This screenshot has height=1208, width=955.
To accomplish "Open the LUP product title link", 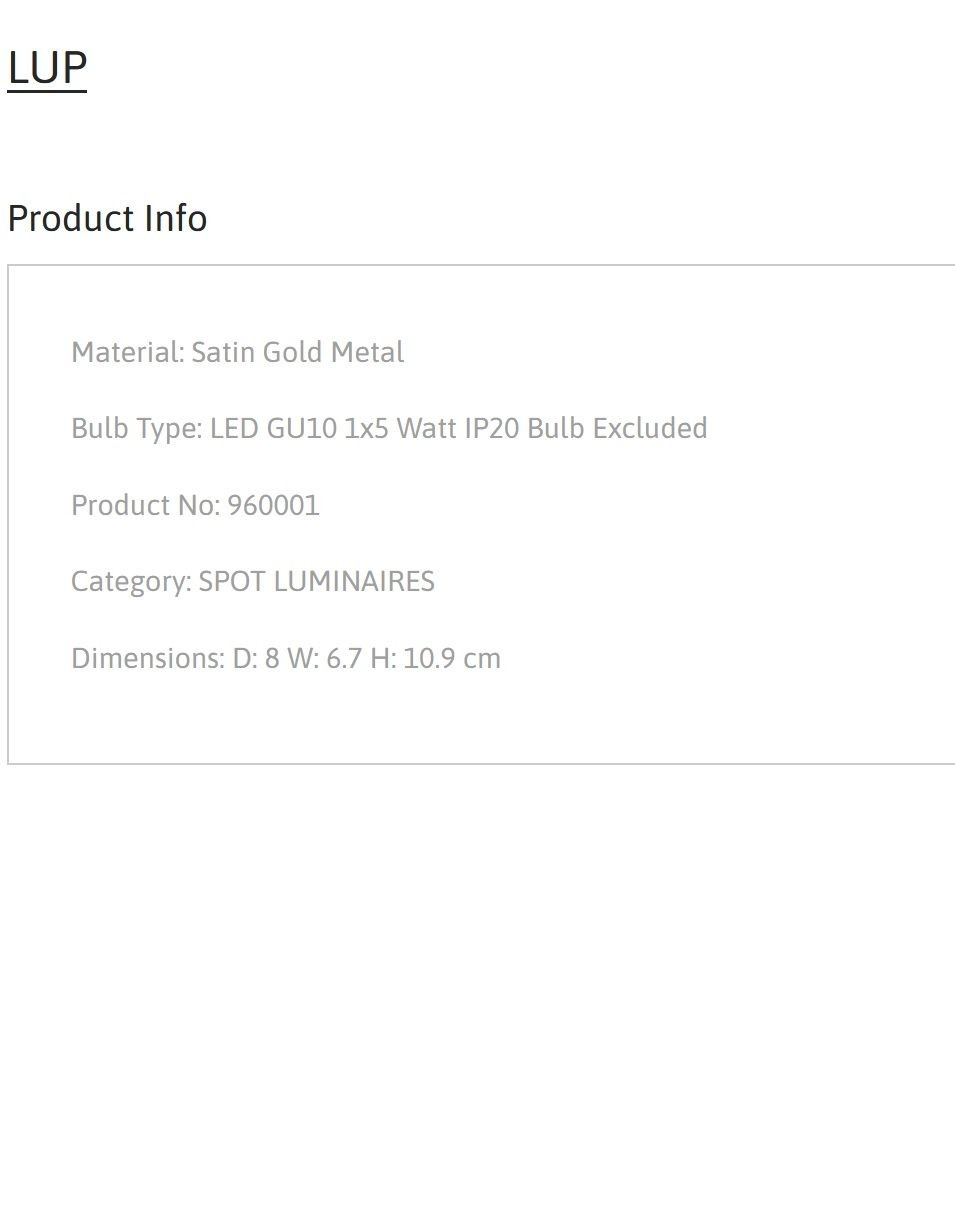I will point(47,67).
